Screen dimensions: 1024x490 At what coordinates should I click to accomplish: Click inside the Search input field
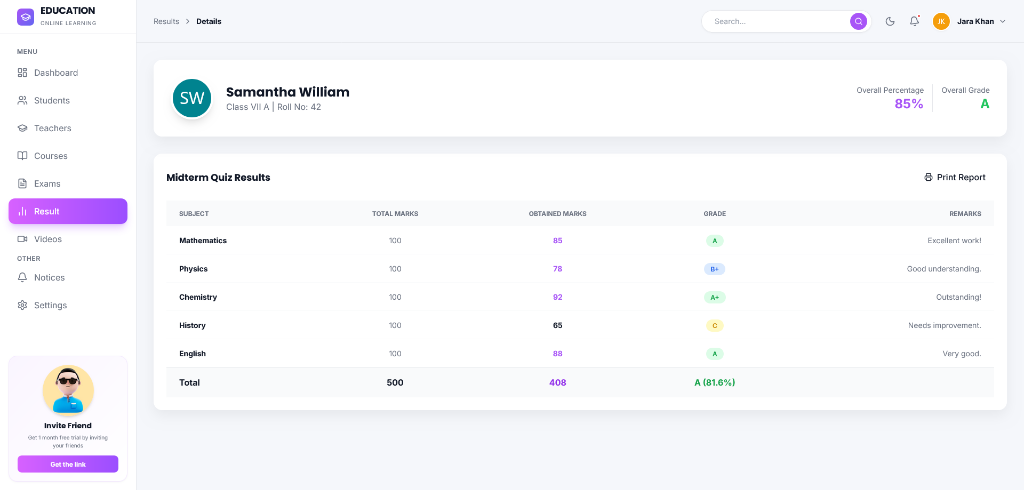click(x=775, y=21)
